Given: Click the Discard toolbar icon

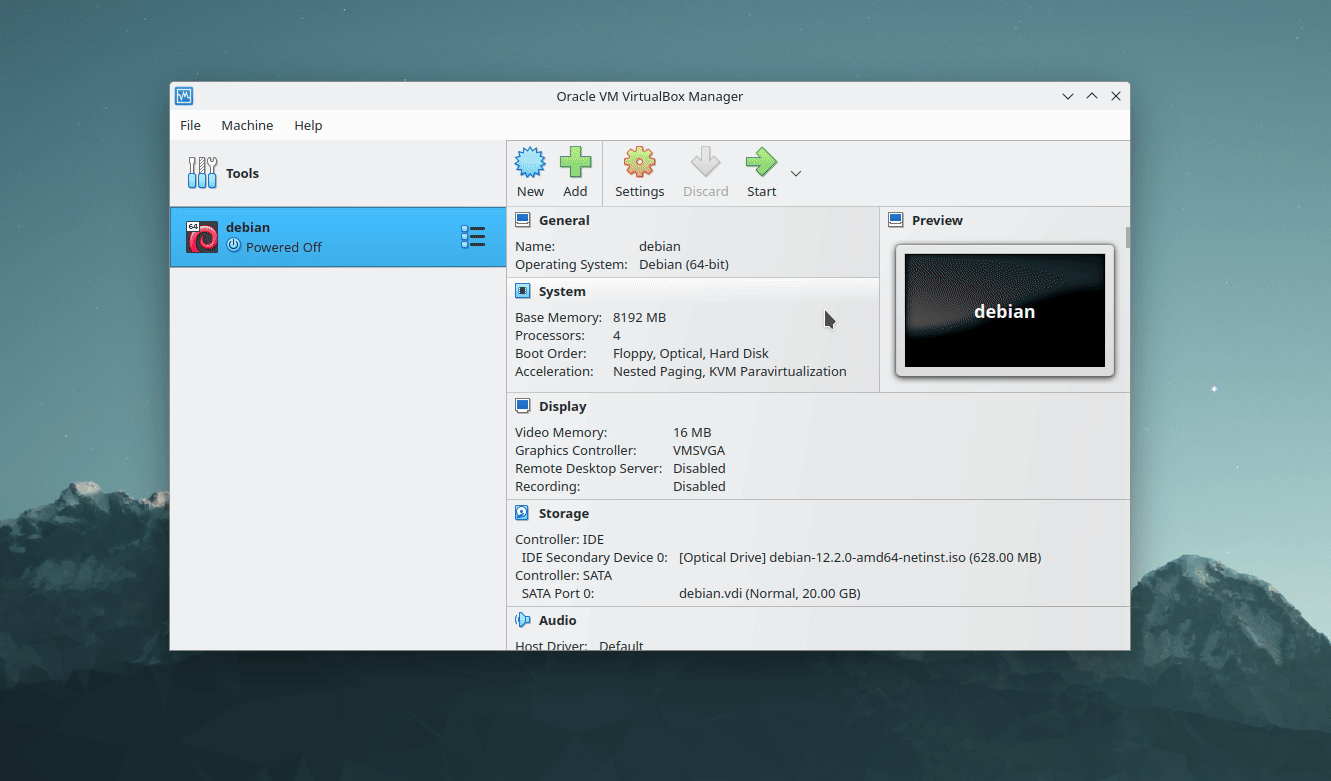Looking at the screenshot, I should 706,162.
